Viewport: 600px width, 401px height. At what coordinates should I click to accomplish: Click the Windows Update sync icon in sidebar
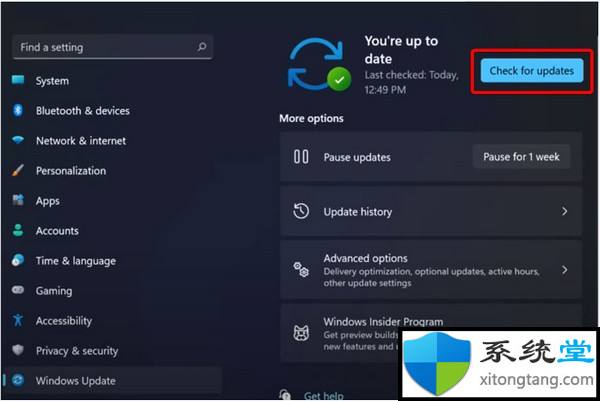pyautogui.click(x=18, y=380)
